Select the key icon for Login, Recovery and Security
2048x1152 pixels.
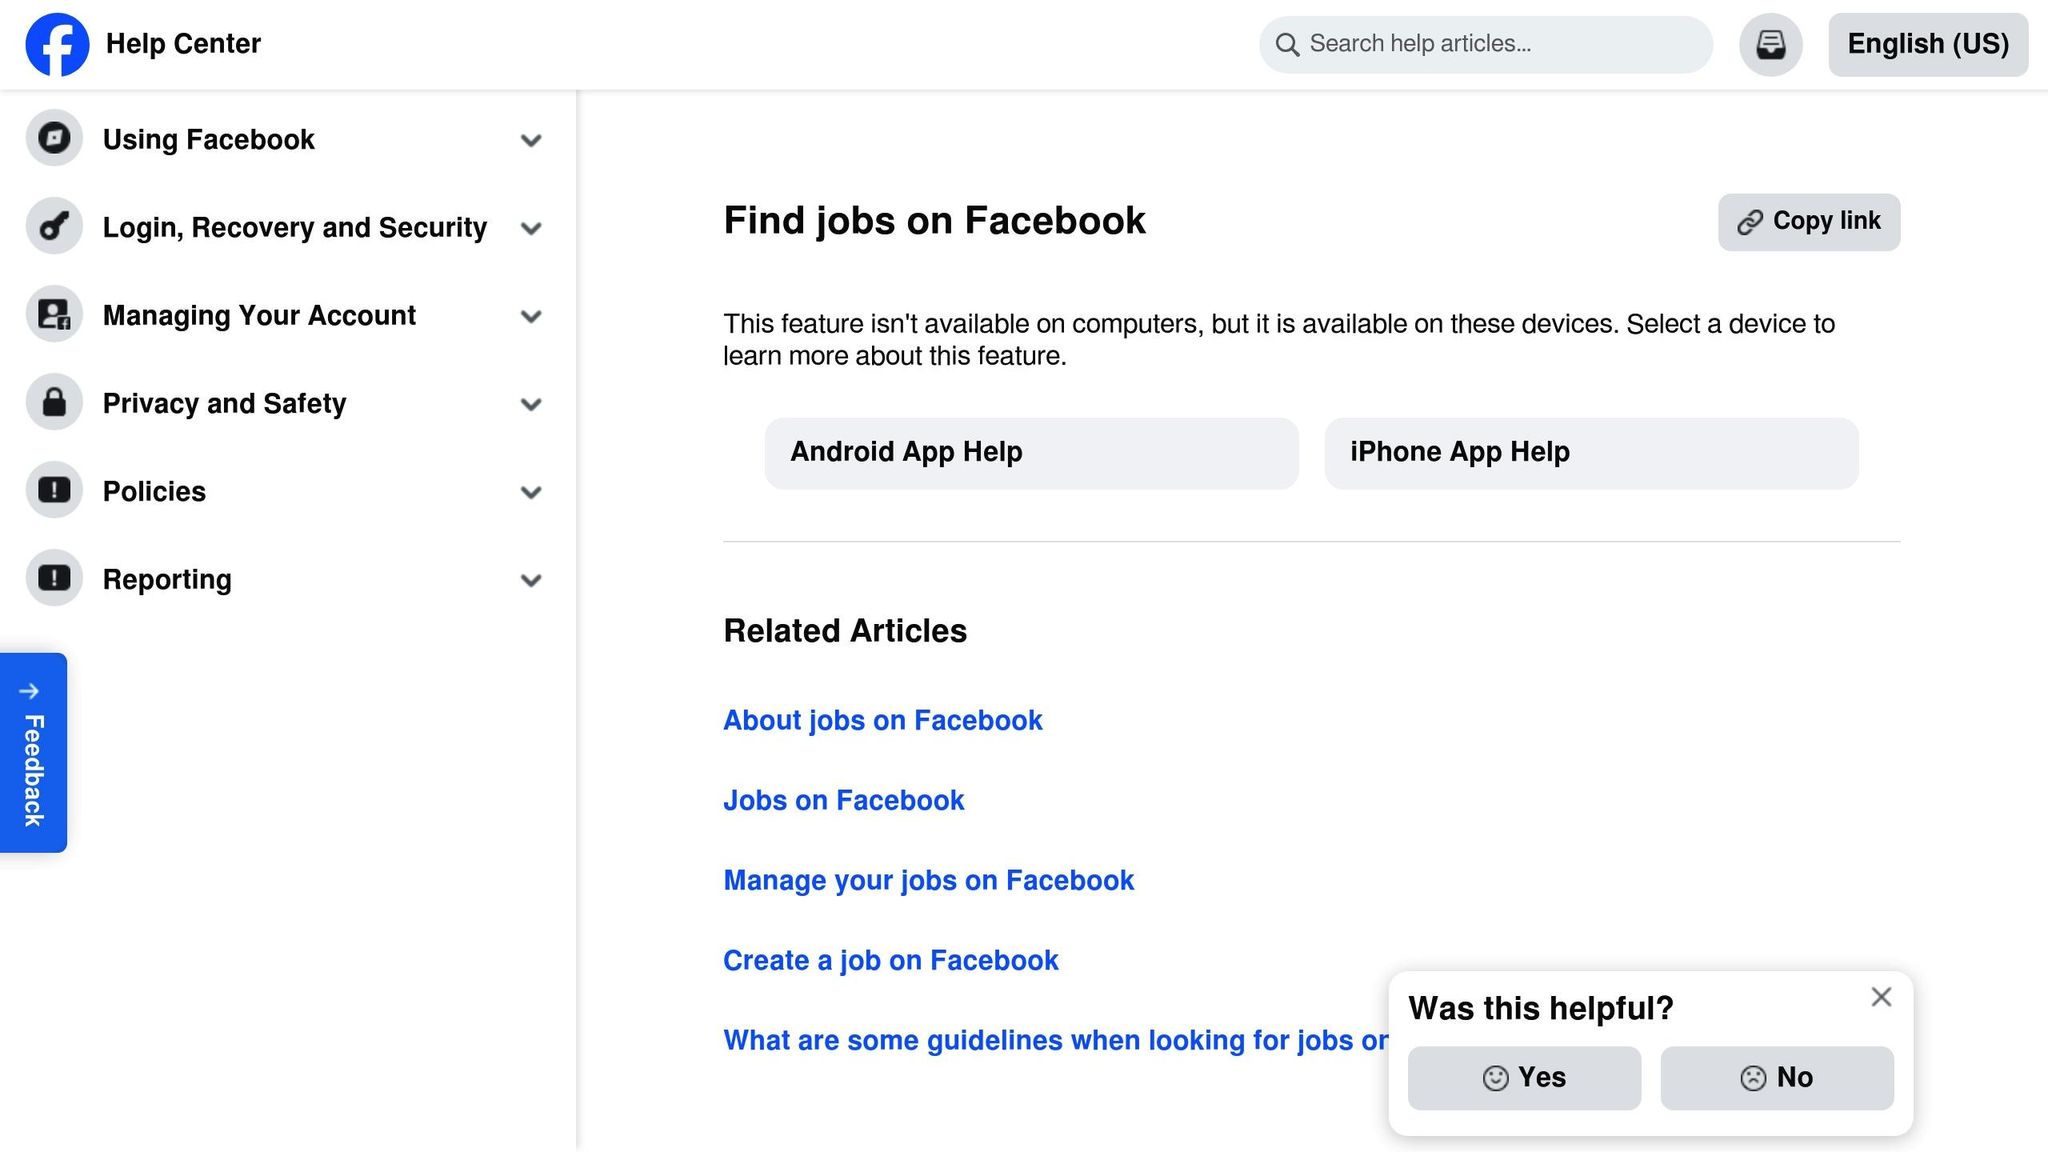point(53,227)
